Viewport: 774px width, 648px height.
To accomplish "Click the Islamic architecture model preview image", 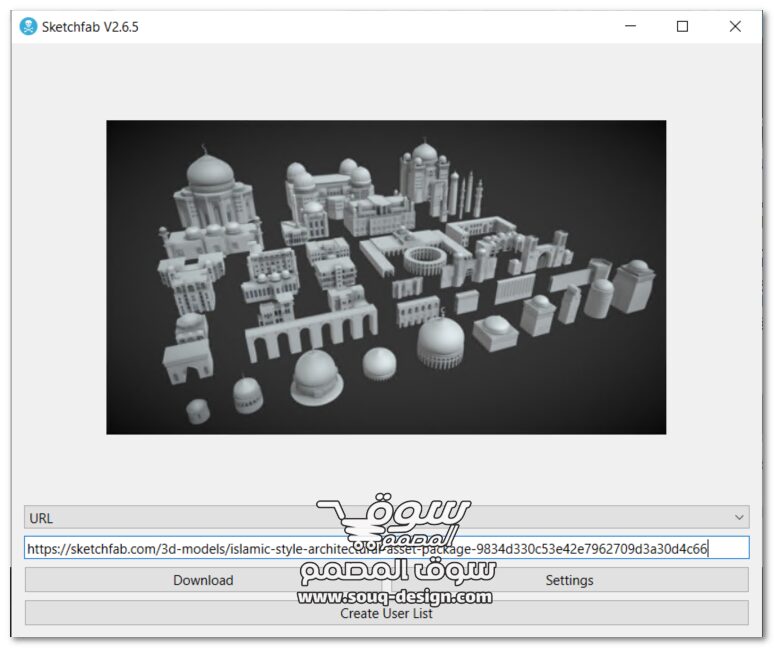I will tap(386, 277).
